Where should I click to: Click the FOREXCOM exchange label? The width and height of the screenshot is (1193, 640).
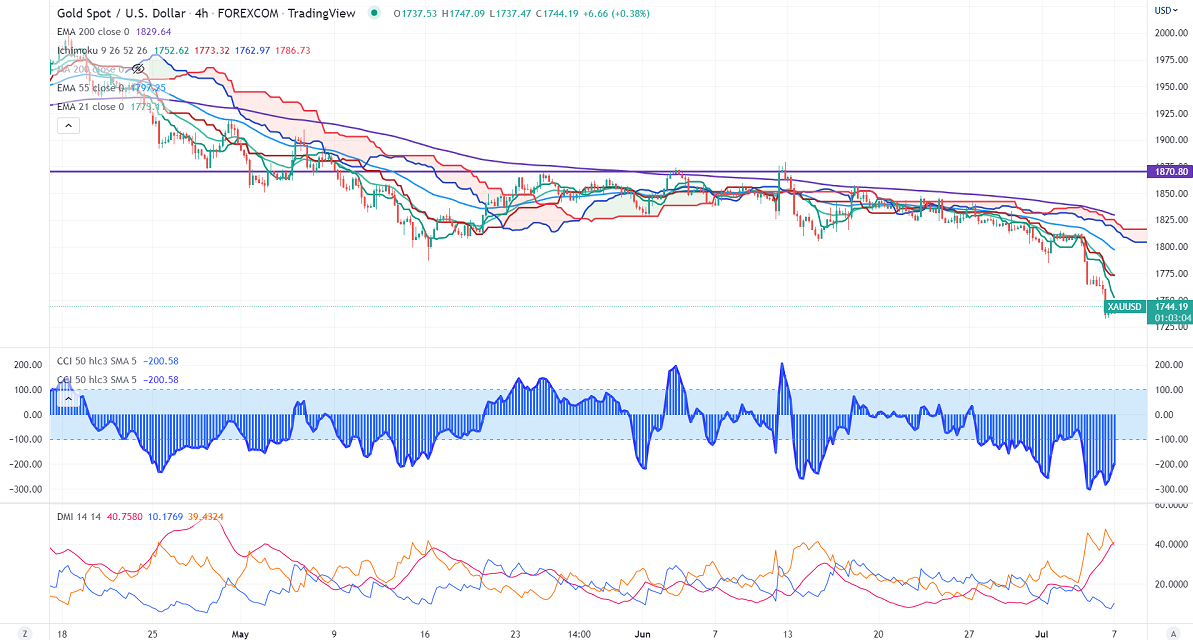[248, 13]
